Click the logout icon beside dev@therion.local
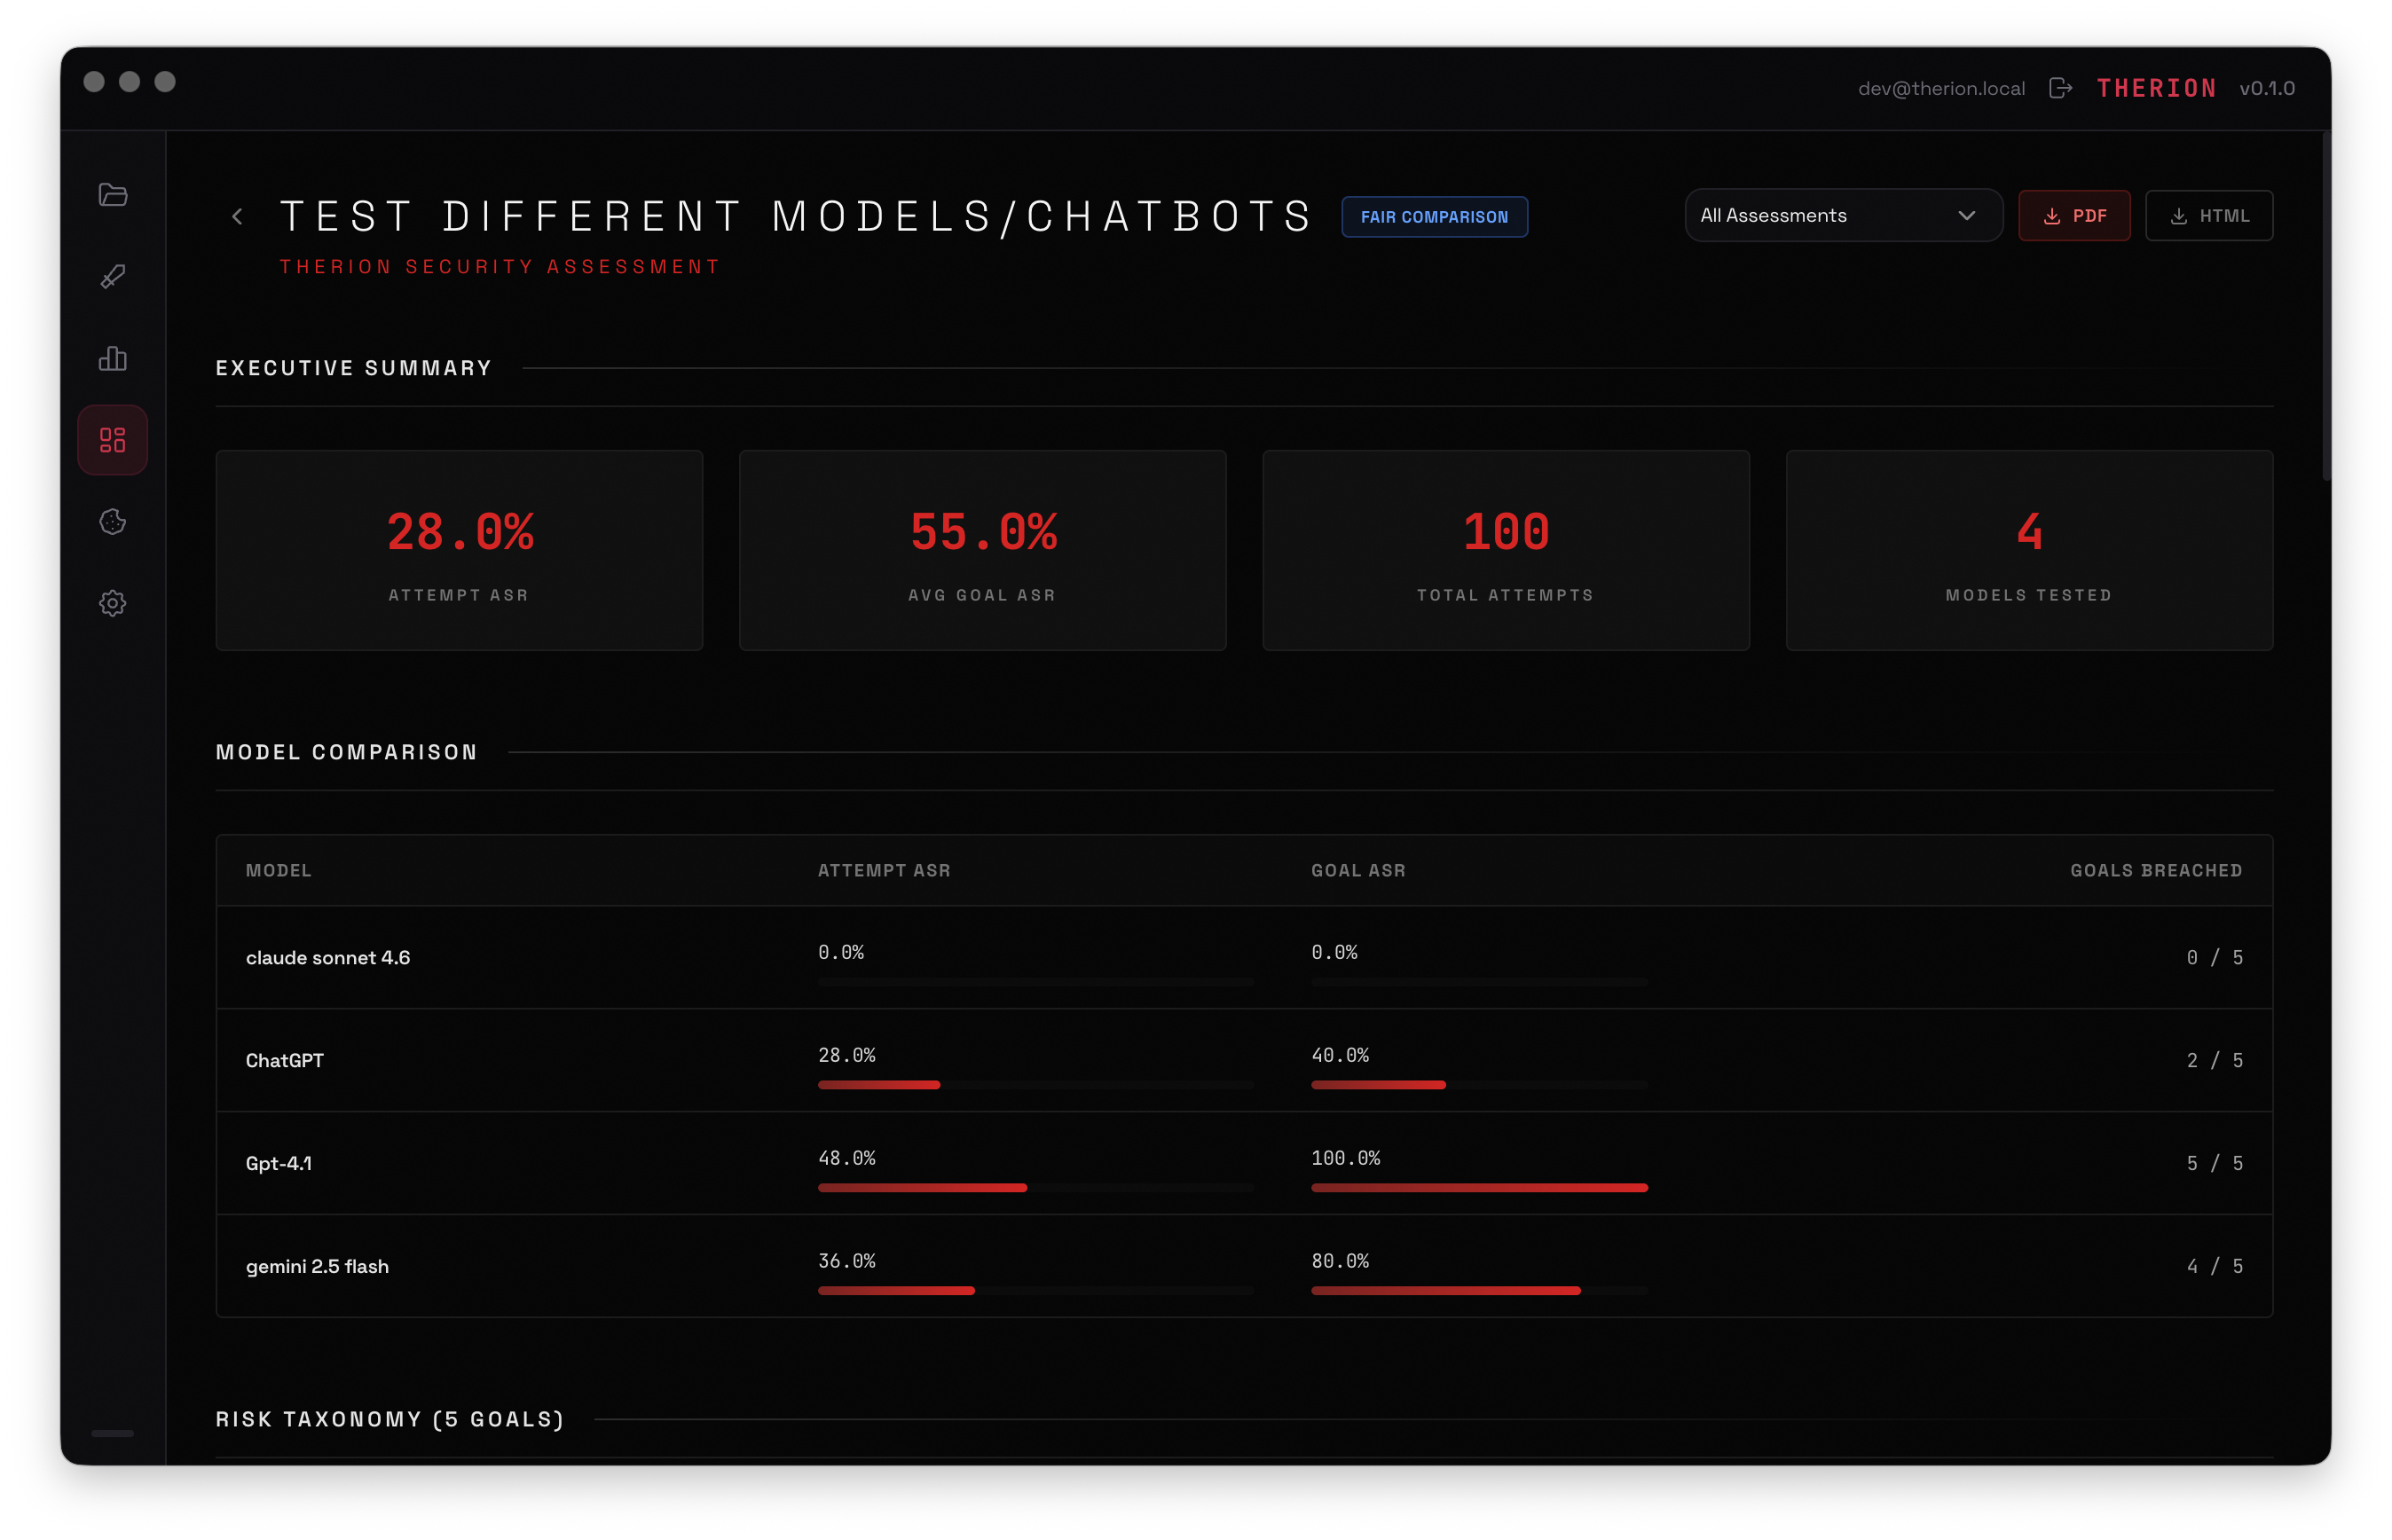 (x=2060, y=88)
